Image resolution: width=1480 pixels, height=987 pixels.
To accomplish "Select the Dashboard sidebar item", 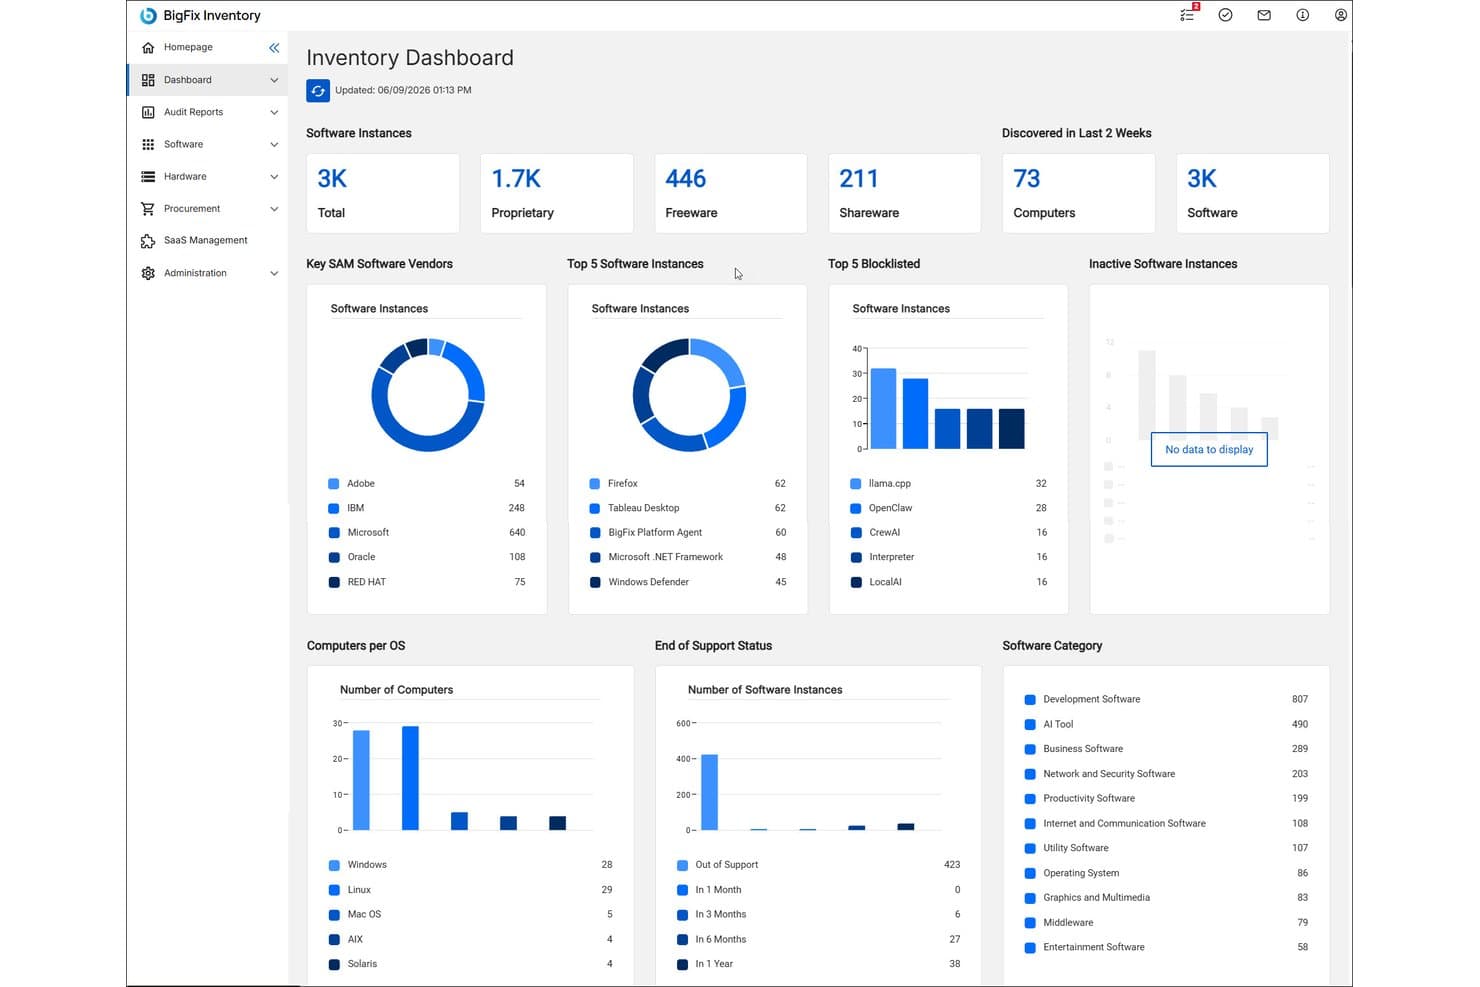I will point(208,80).
